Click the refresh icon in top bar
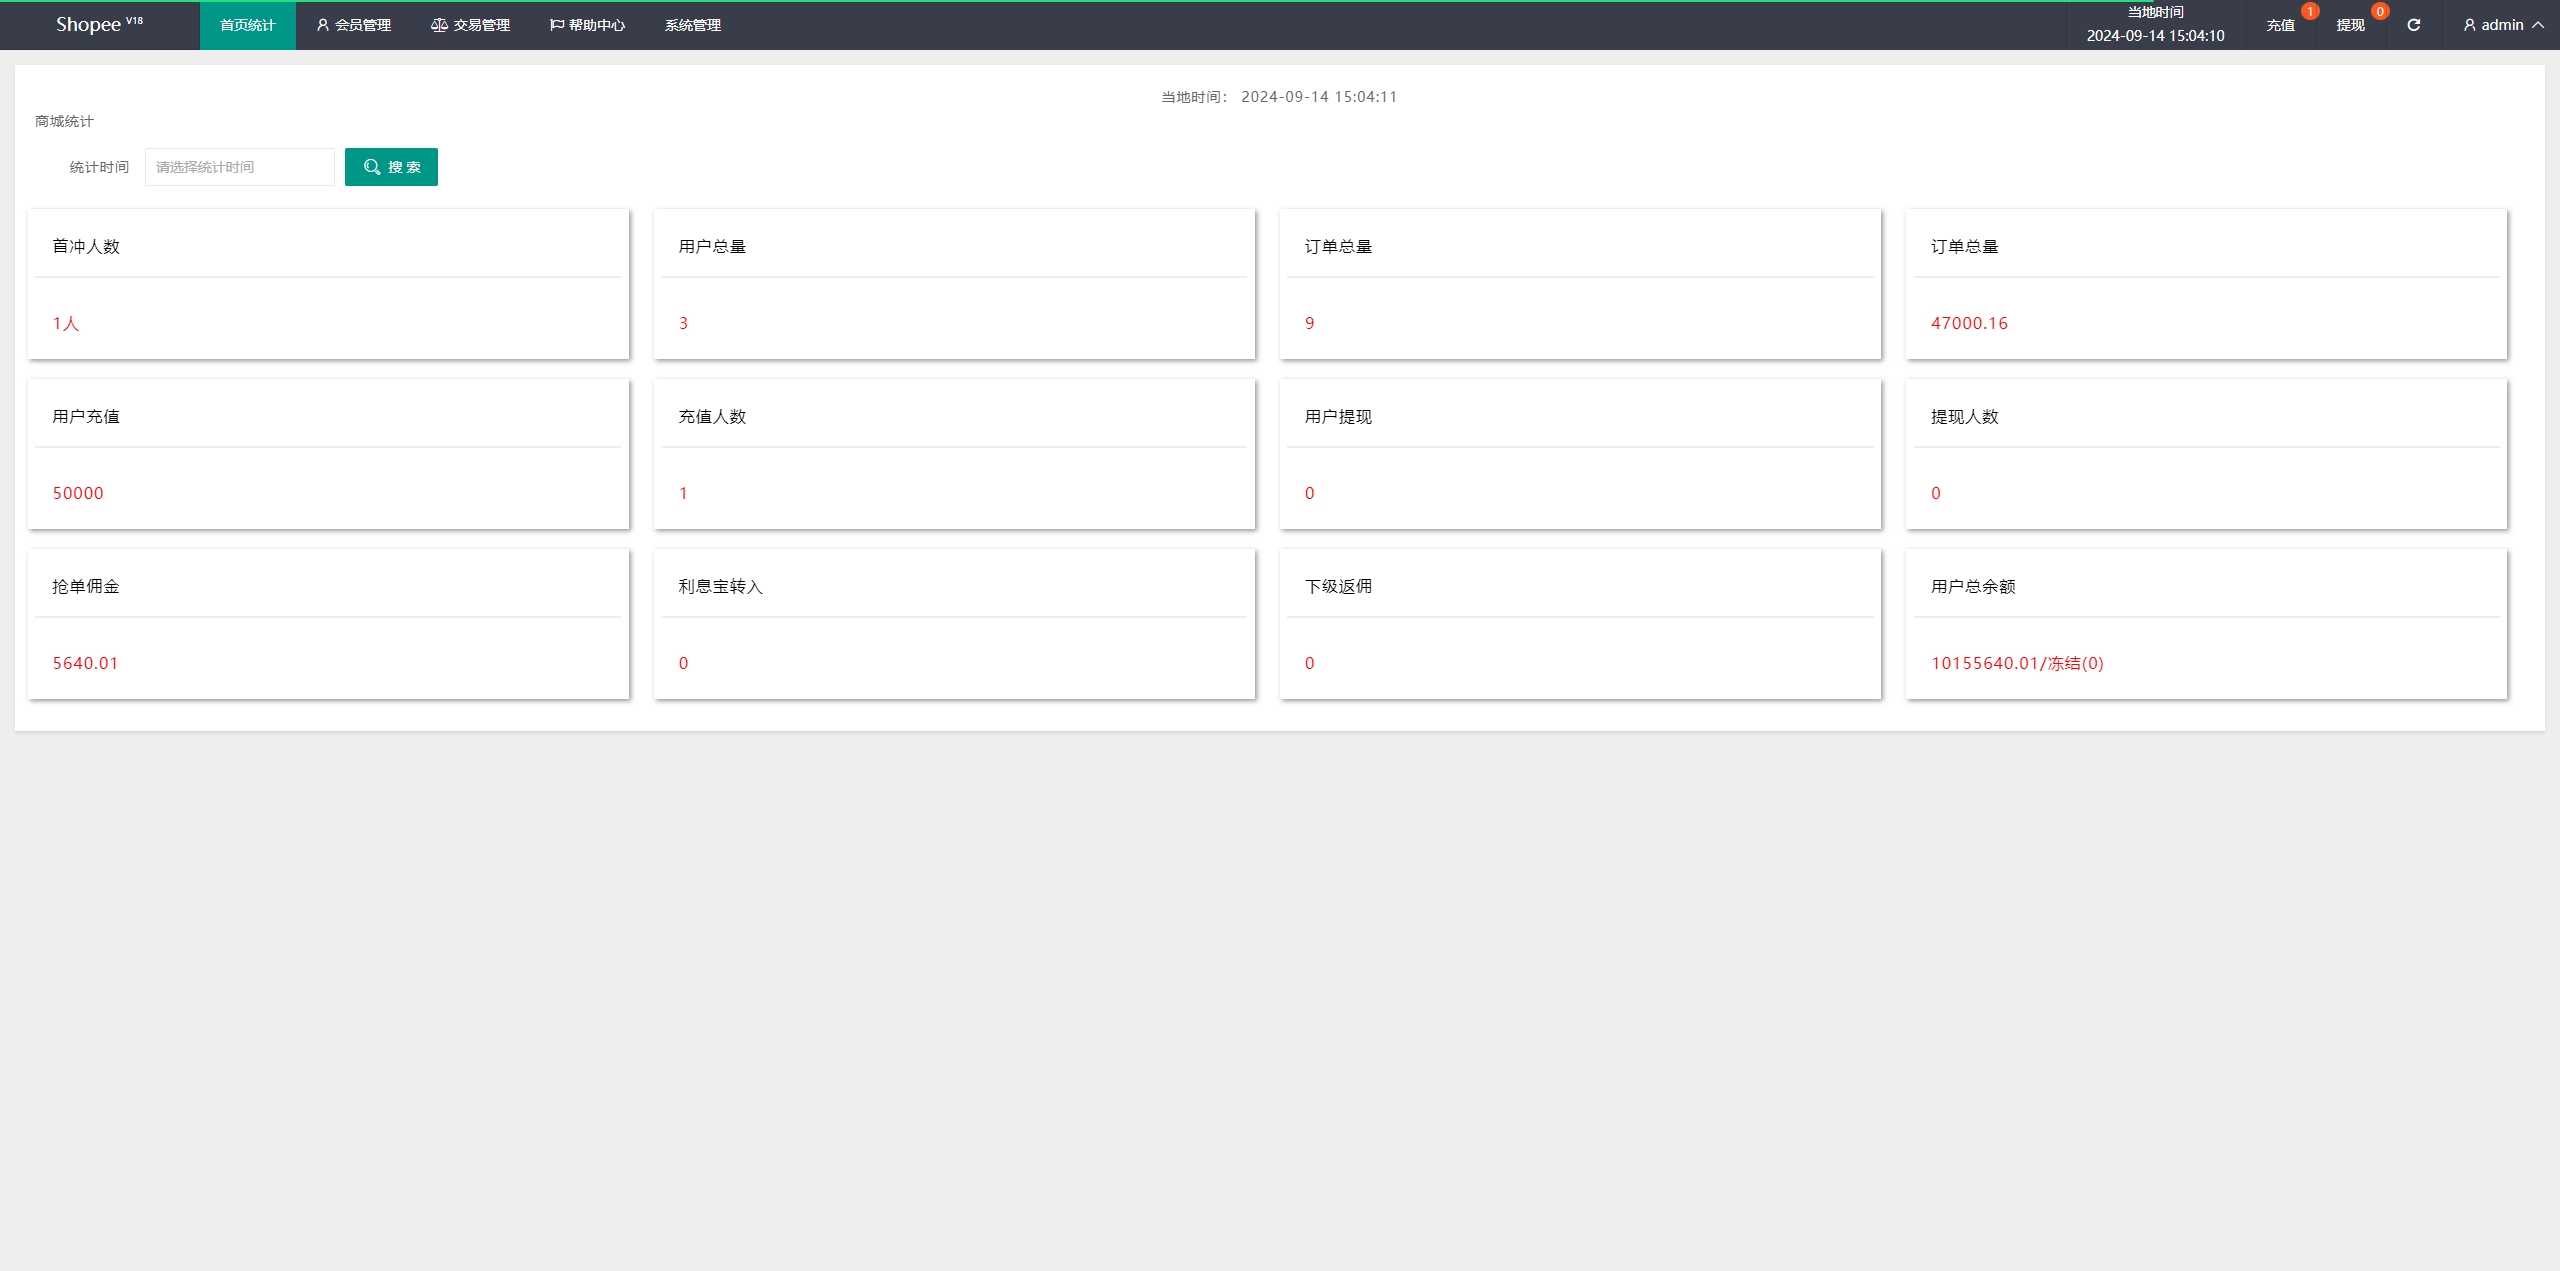The width and height of the screenshot is (2560, 1271). 2413,25
